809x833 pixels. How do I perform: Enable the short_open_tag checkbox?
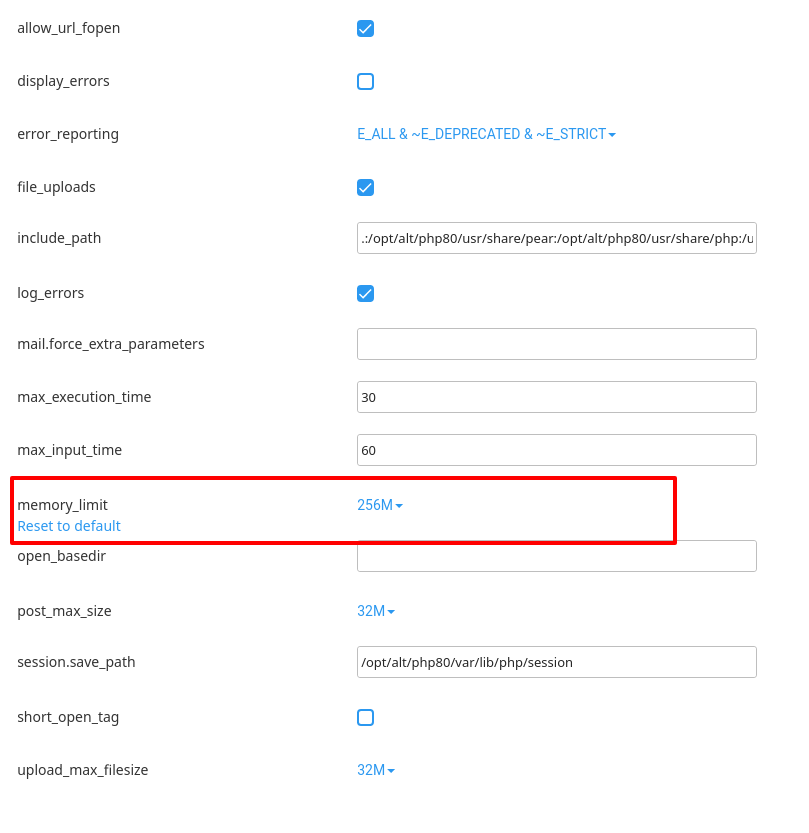365,717
